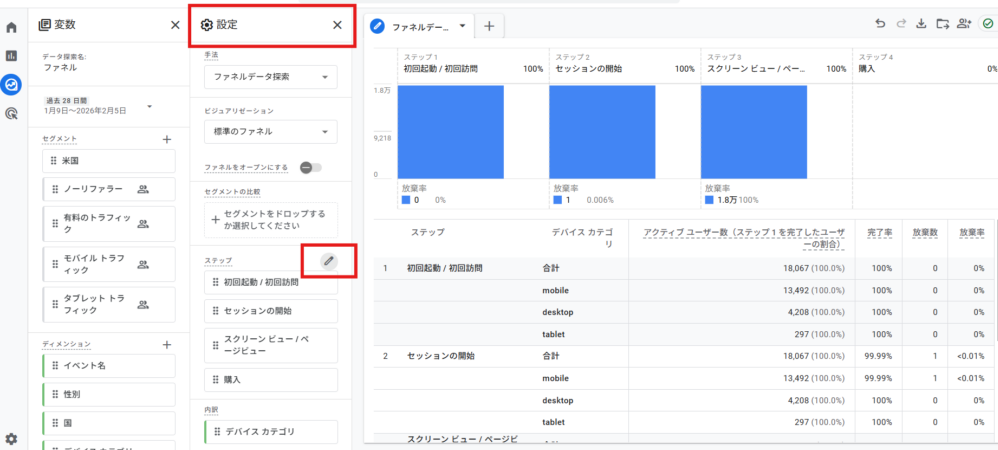Viewport: 998px width, 450px height.
Task: Open Admin settings gear at bottom left
Action: coord(12,438)
